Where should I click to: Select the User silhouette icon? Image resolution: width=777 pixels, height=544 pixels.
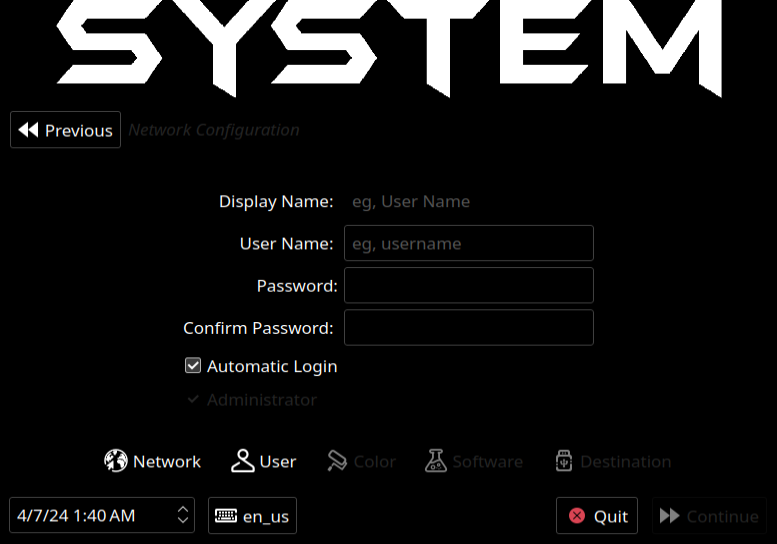[x=243, y=461]
